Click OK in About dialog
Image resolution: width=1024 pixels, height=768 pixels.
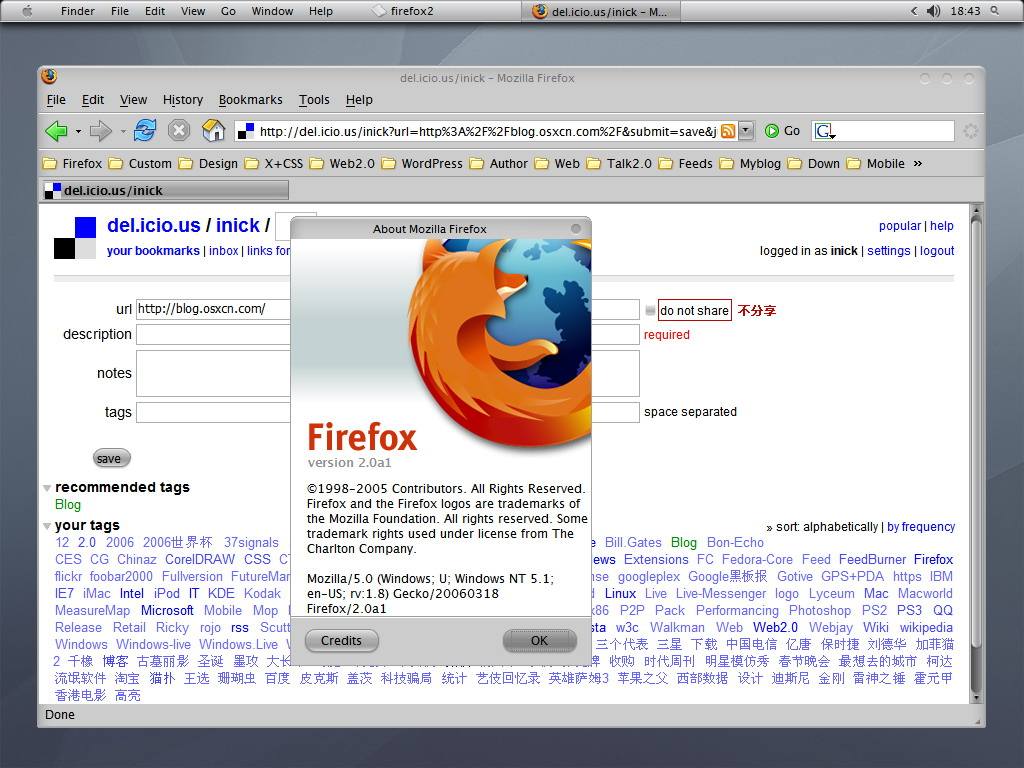(x=539, y=641)
